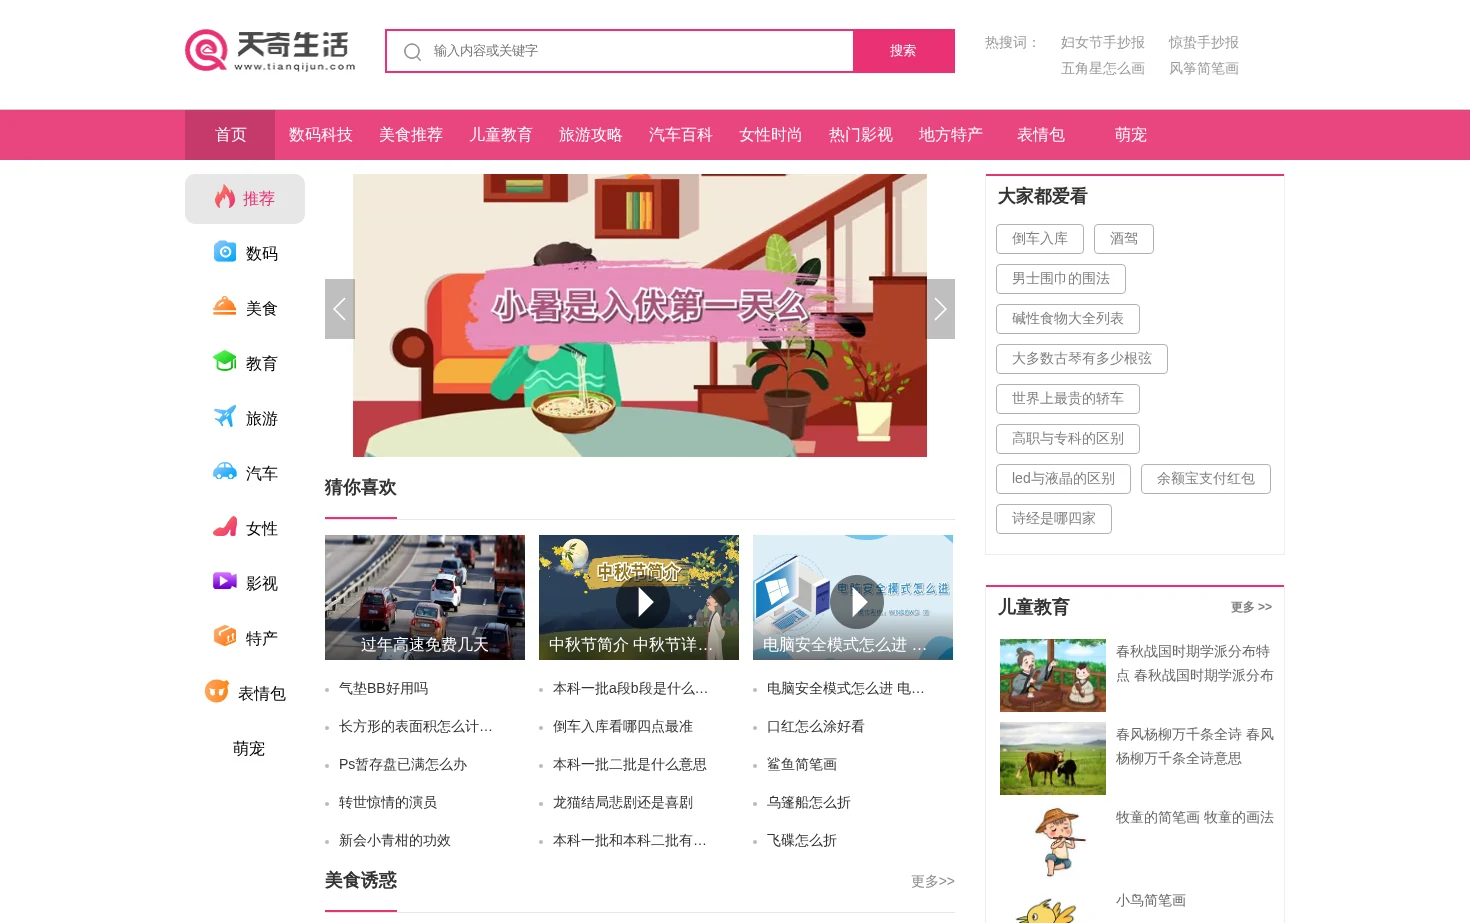Open the 汽车百科 navigation tab
Screen dimensions: 1470x923
pyautogui.click(x=680, y=135)
